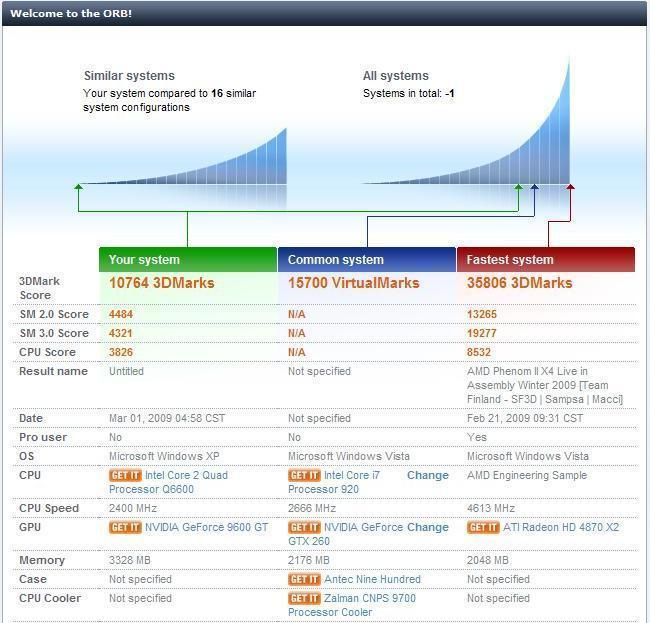Click CPU Speed value 2666 MHz
This screenshot has width=650, height=623.
pyautogui.click(x=312, y=508)
